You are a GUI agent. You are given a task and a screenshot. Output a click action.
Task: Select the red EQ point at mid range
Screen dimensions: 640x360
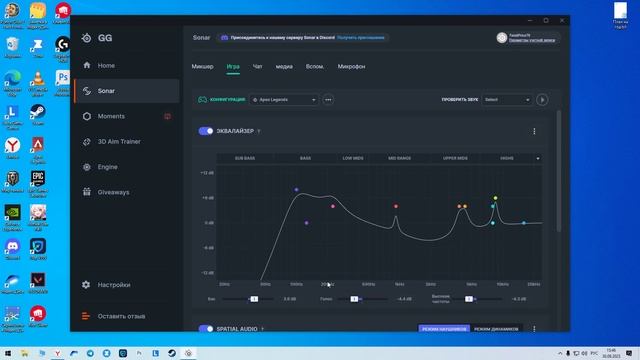point(396,207)
